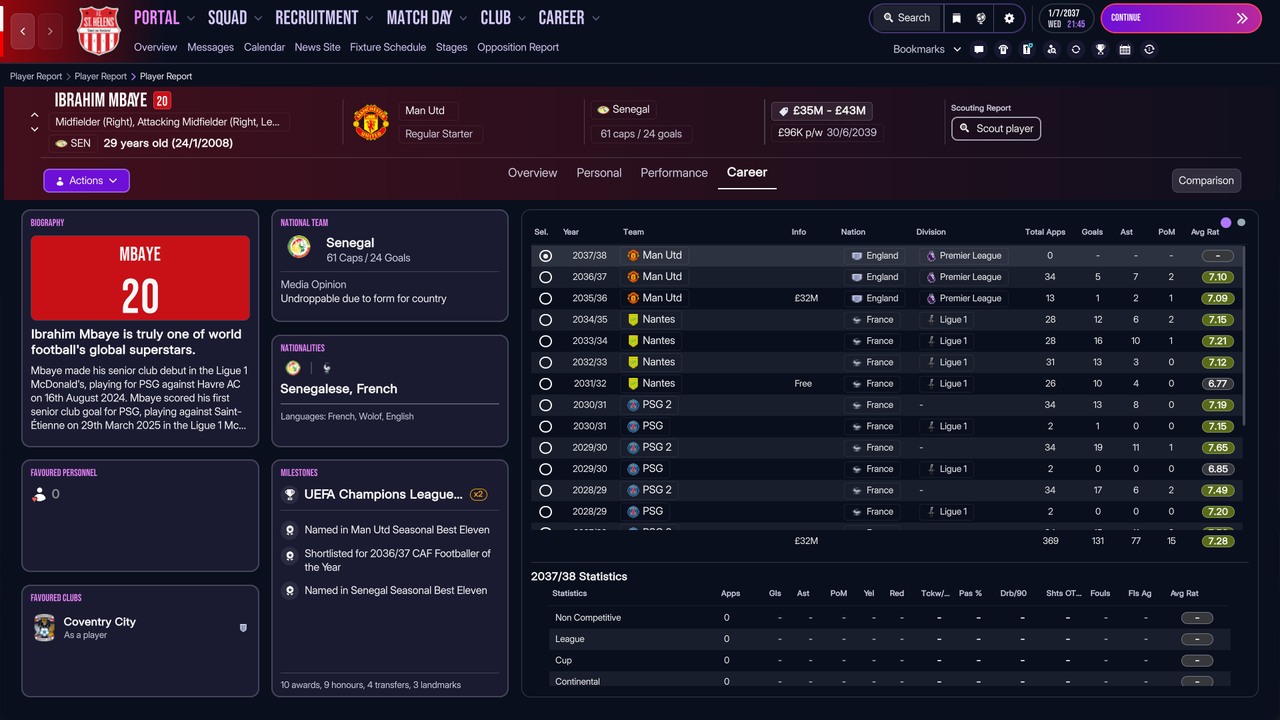Open Fixture Schedule in the Portal submenu

pos(388,47)
